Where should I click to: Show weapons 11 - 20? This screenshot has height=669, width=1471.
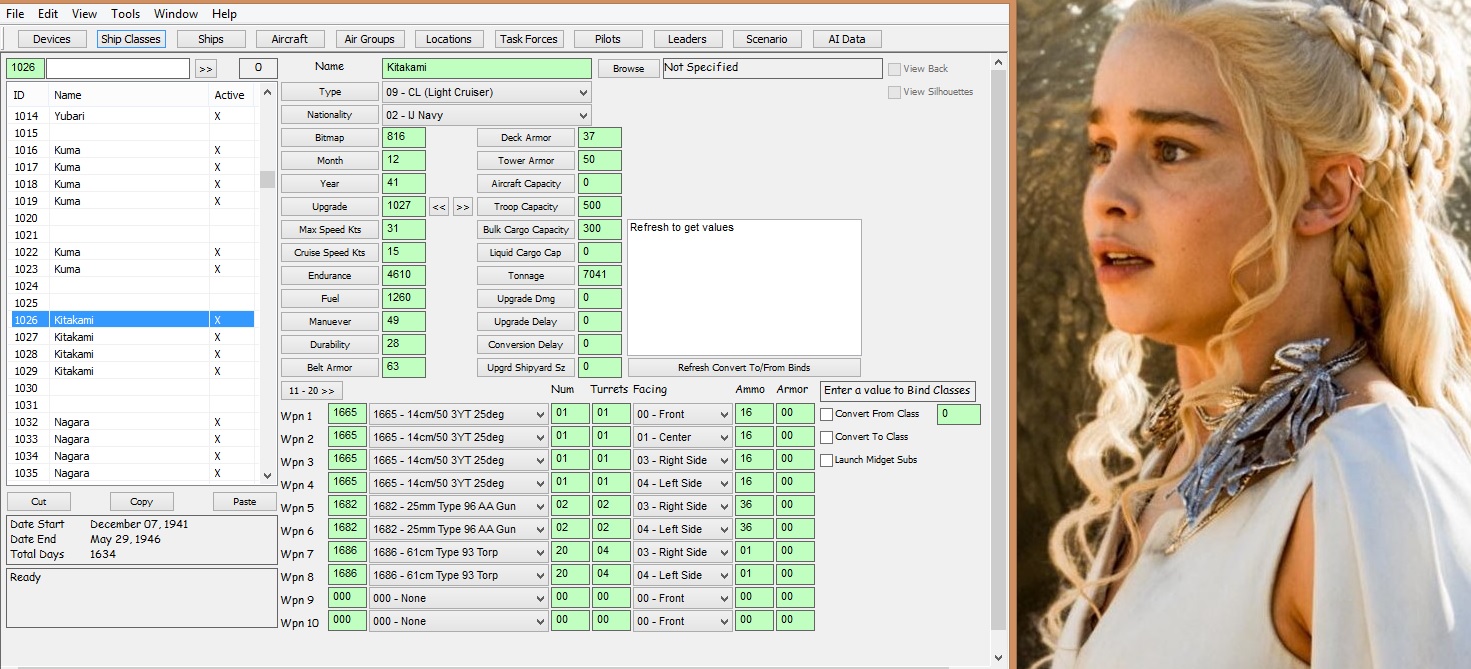(x=312, y=390)
